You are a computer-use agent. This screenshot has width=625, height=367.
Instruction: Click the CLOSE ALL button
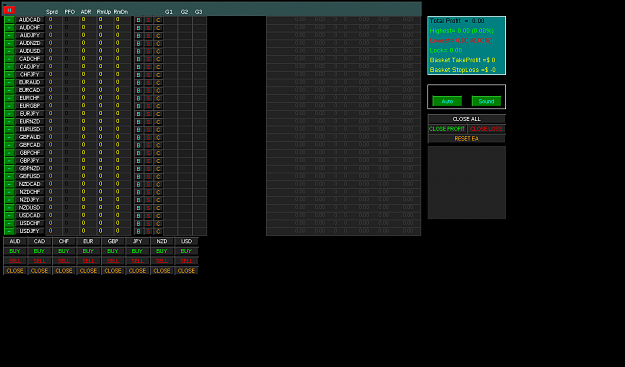[x=467, y=119]
